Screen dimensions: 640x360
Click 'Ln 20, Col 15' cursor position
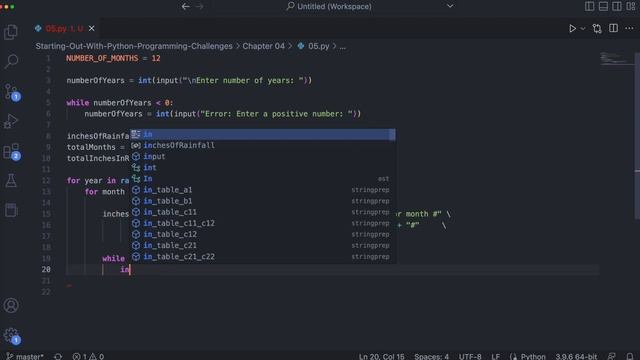tap(382, 356)
